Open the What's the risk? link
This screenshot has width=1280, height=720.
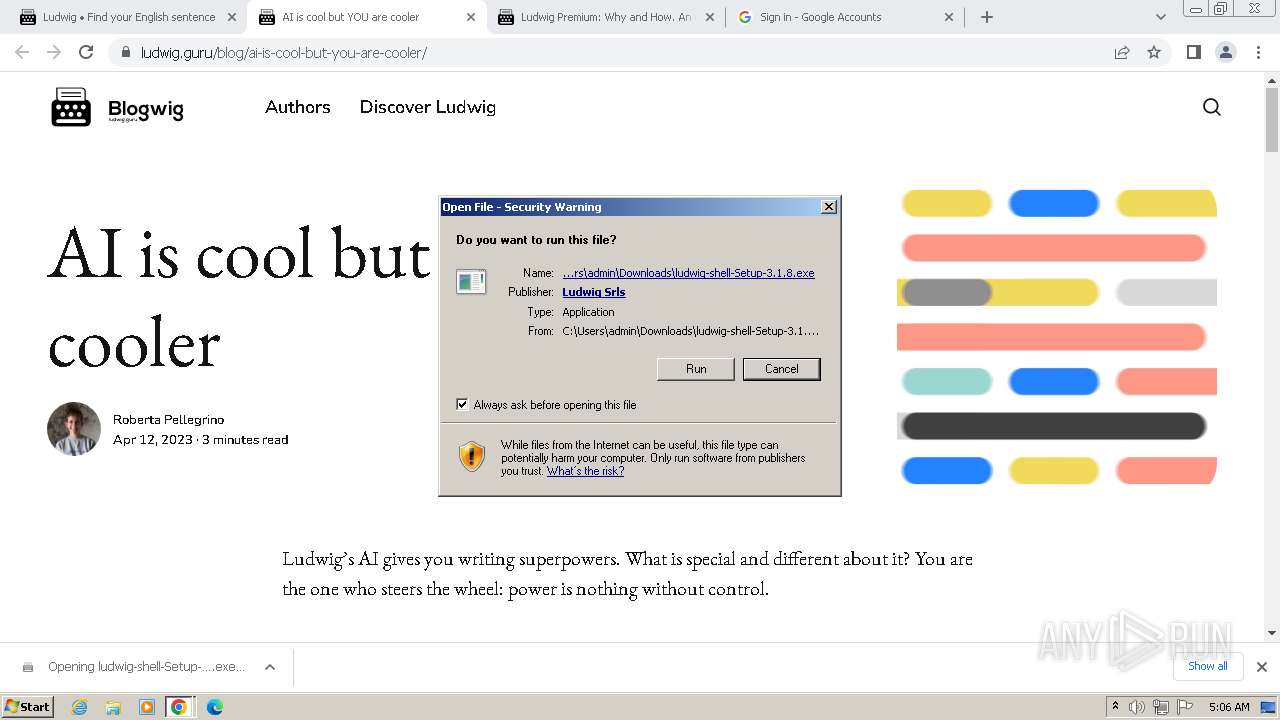tap(585, 471)
